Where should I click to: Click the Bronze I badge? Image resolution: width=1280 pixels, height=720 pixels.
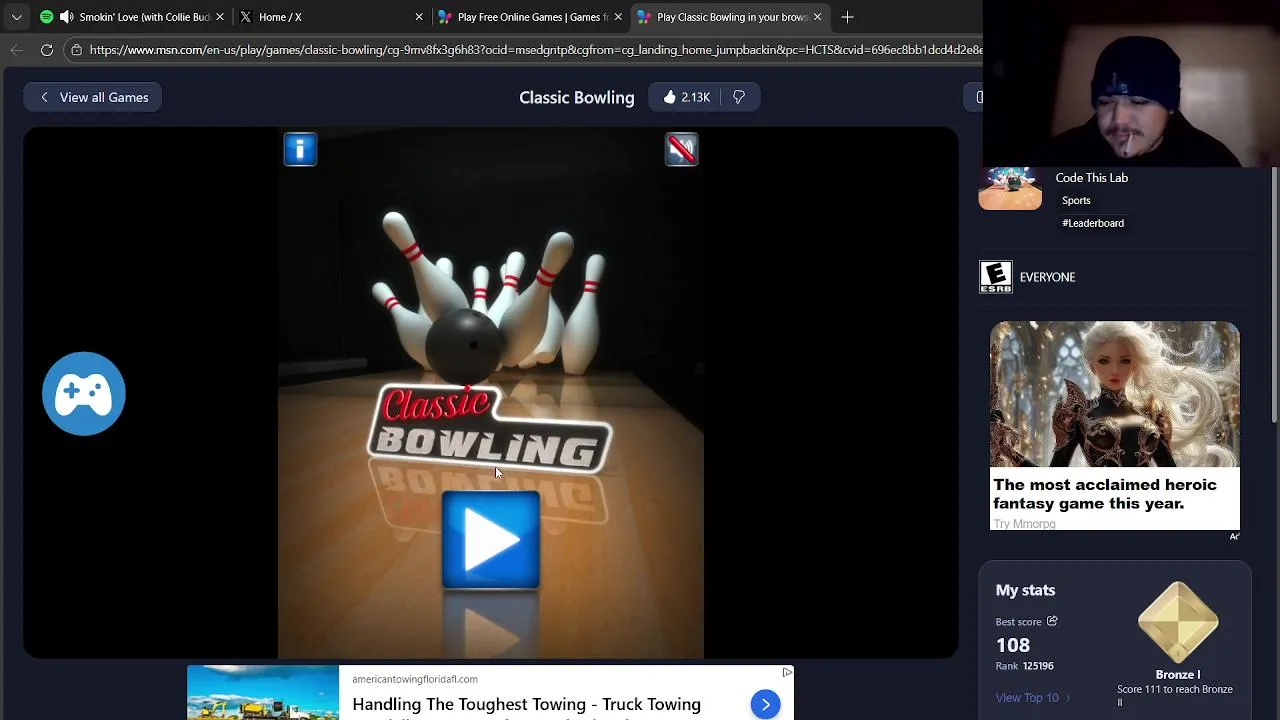(1178, 623)
